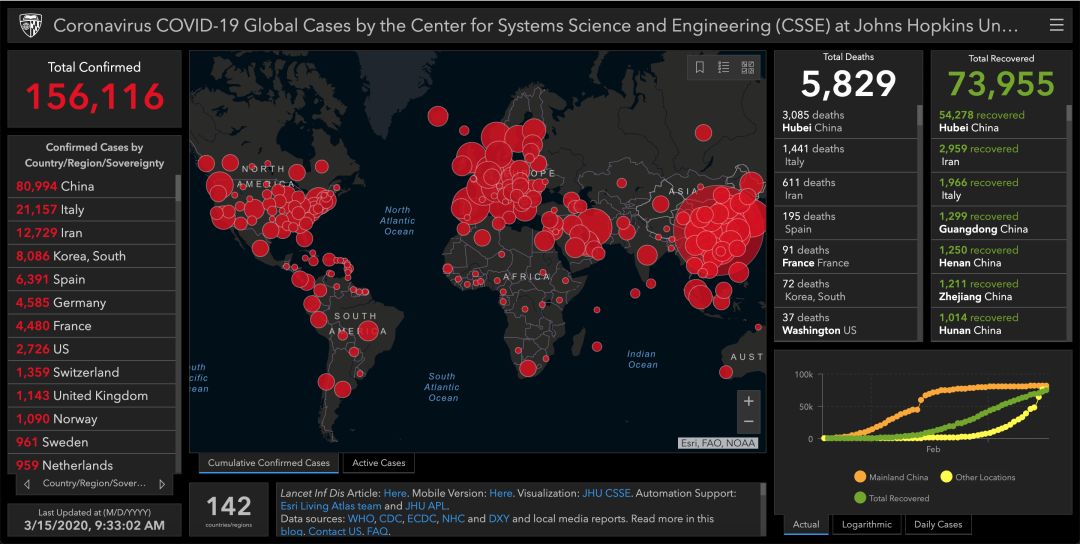Select the 4,585 Germany row
The image size is (1080, 544).
(x=92, y=302)
